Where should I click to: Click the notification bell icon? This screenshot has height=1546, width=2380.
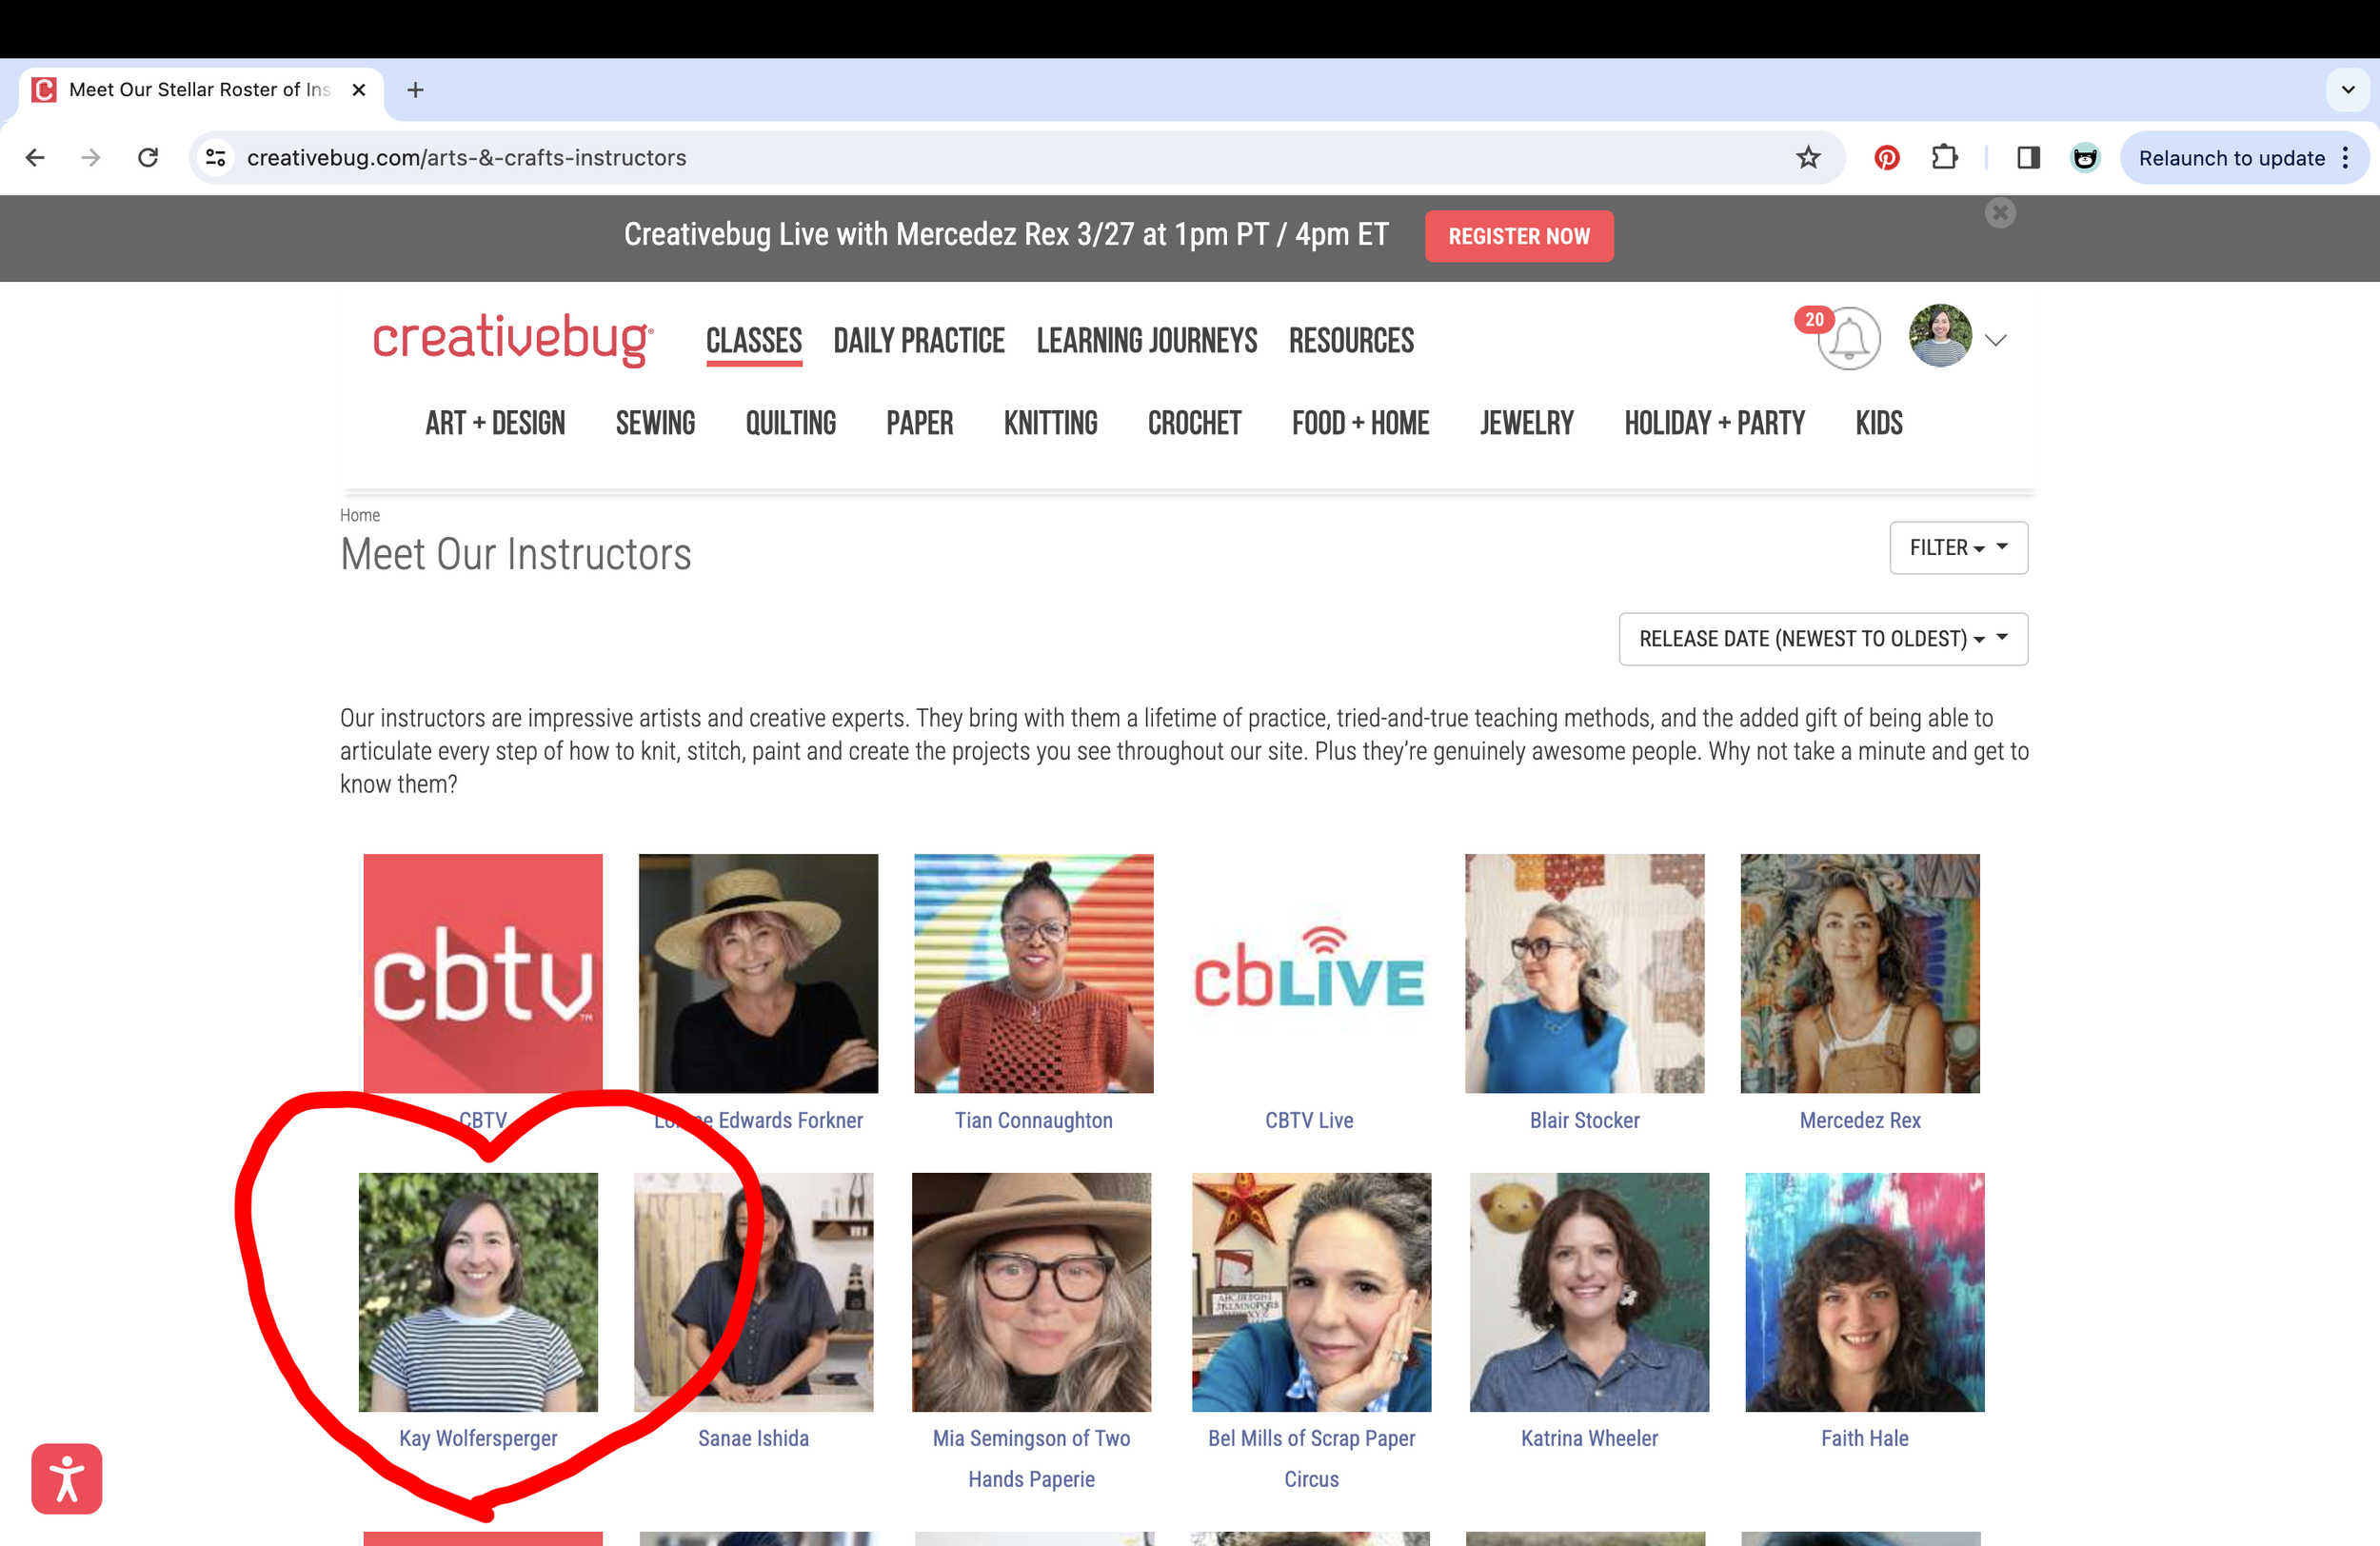1848,340
